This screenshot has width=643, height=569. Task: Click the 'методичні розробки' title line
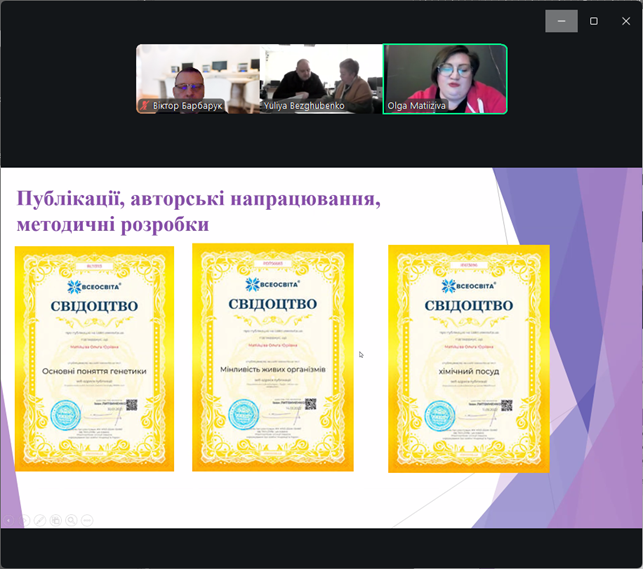[113, 224]
